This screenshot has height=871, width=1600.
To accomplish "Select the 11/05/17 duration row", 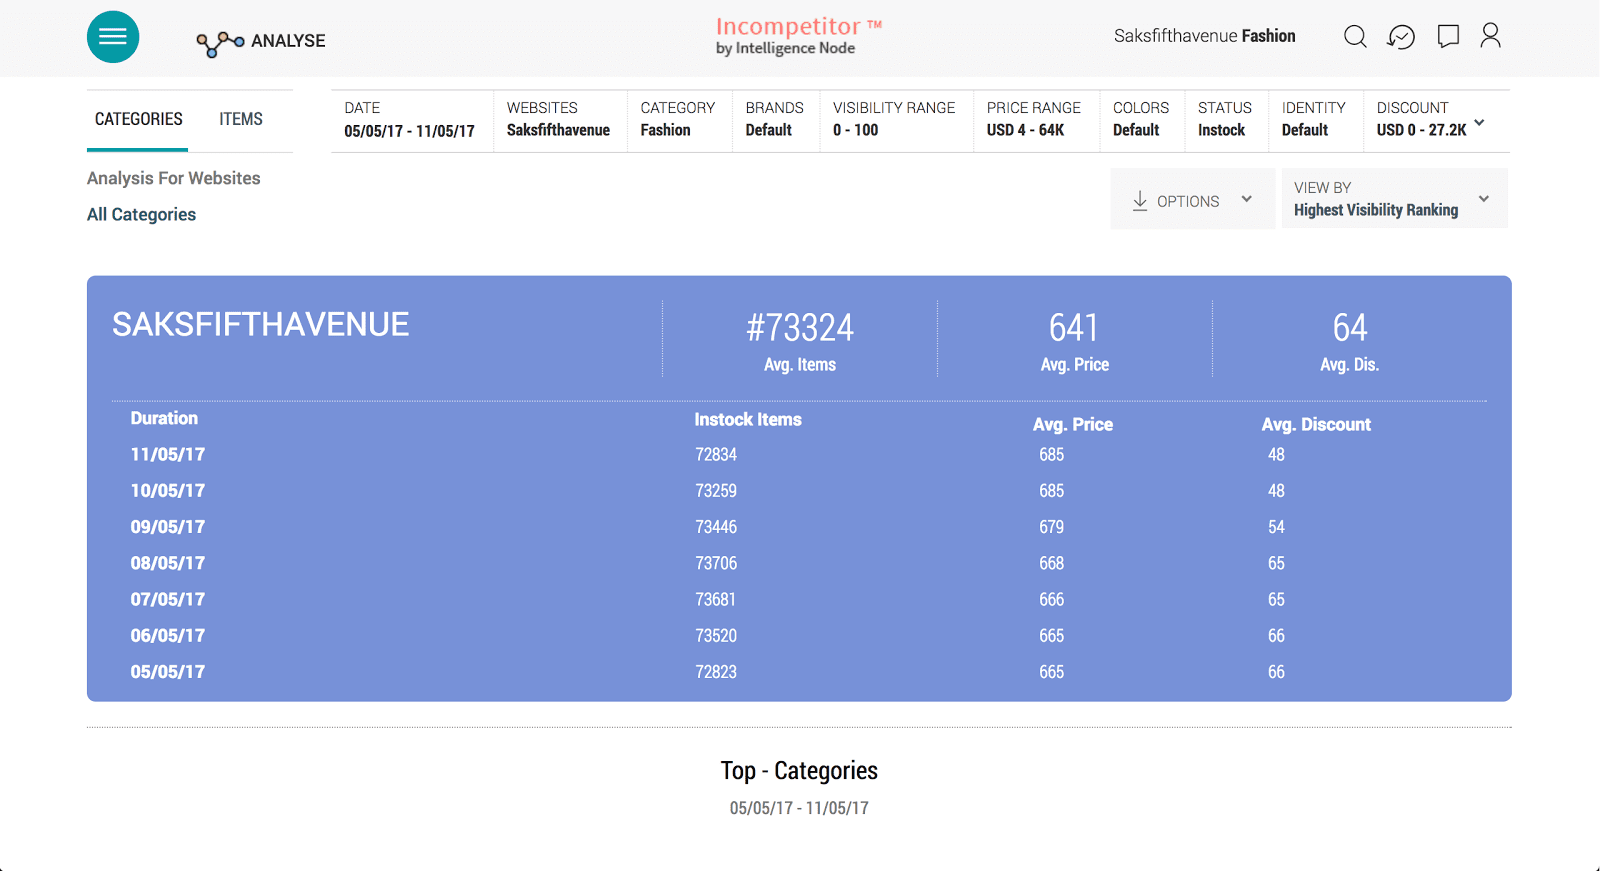I will click(x=168, y=455).
